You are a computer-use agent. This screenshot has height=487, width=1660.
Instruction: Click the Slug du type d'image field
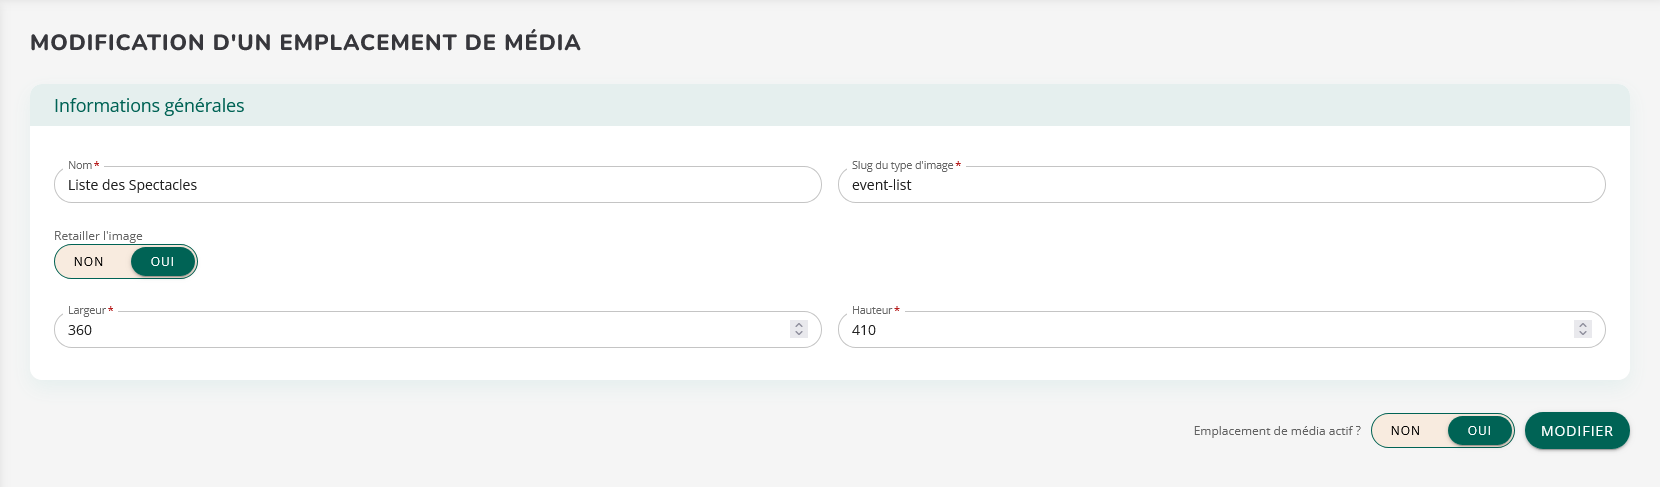pos(1220,185)
